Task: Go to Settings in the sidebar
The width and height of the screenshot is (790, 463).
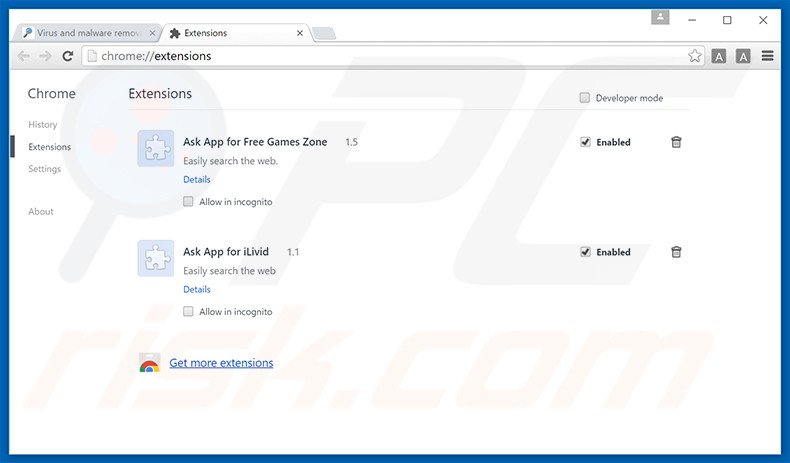Action: pos(44,169)
